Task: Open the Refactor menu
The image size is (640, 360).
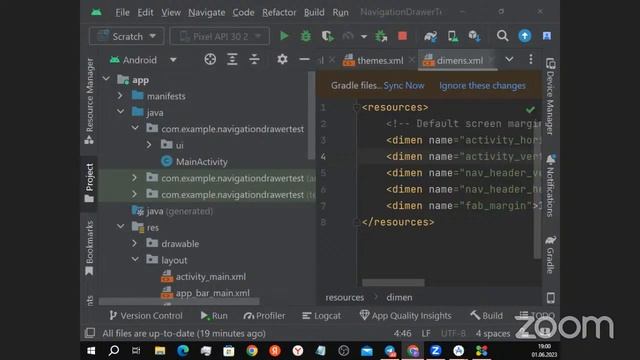Action: (279, 12)
